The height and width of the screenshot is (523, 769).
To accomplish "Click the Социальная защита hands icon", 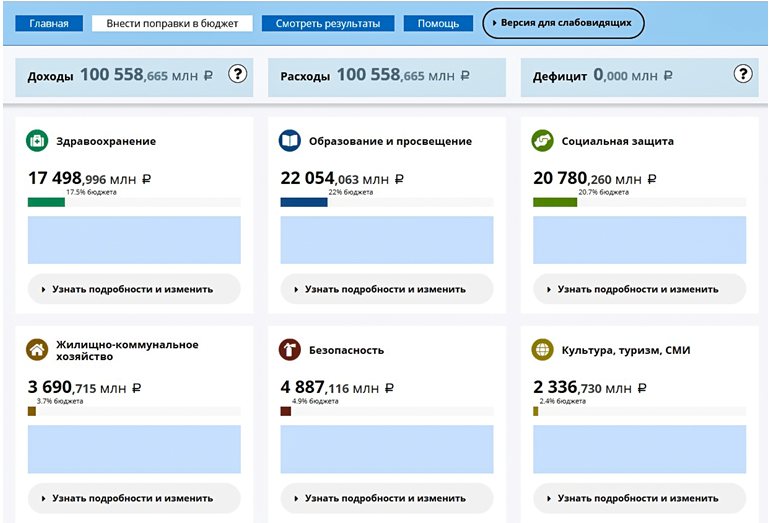I will click(543, 142).
